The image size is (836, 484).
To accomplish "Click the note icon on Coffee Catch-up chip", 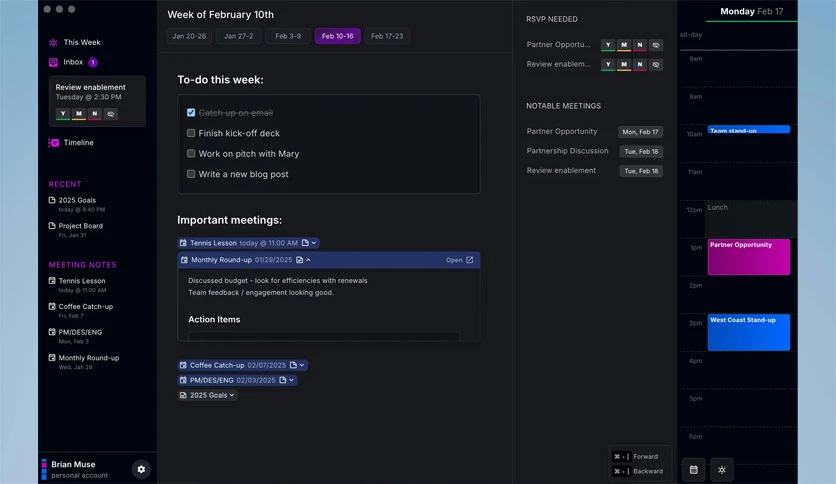I will pyautogui.click(x=293, y=365).
